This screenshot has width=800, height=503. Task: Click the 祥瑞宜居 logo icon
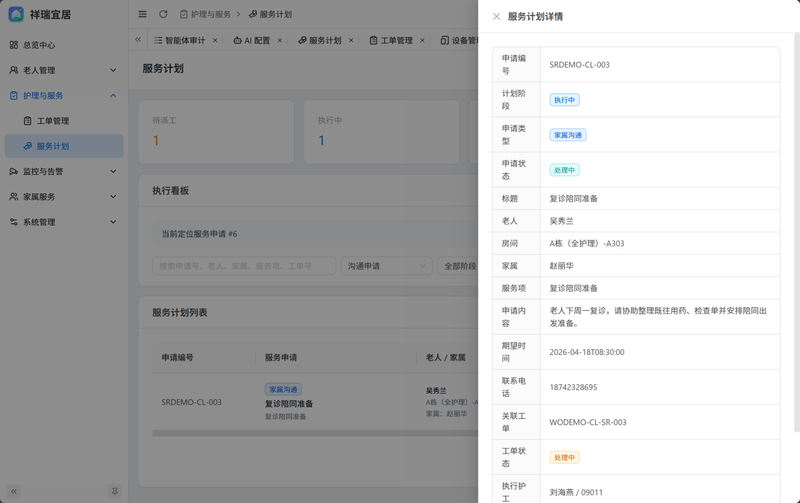point(16,14)
